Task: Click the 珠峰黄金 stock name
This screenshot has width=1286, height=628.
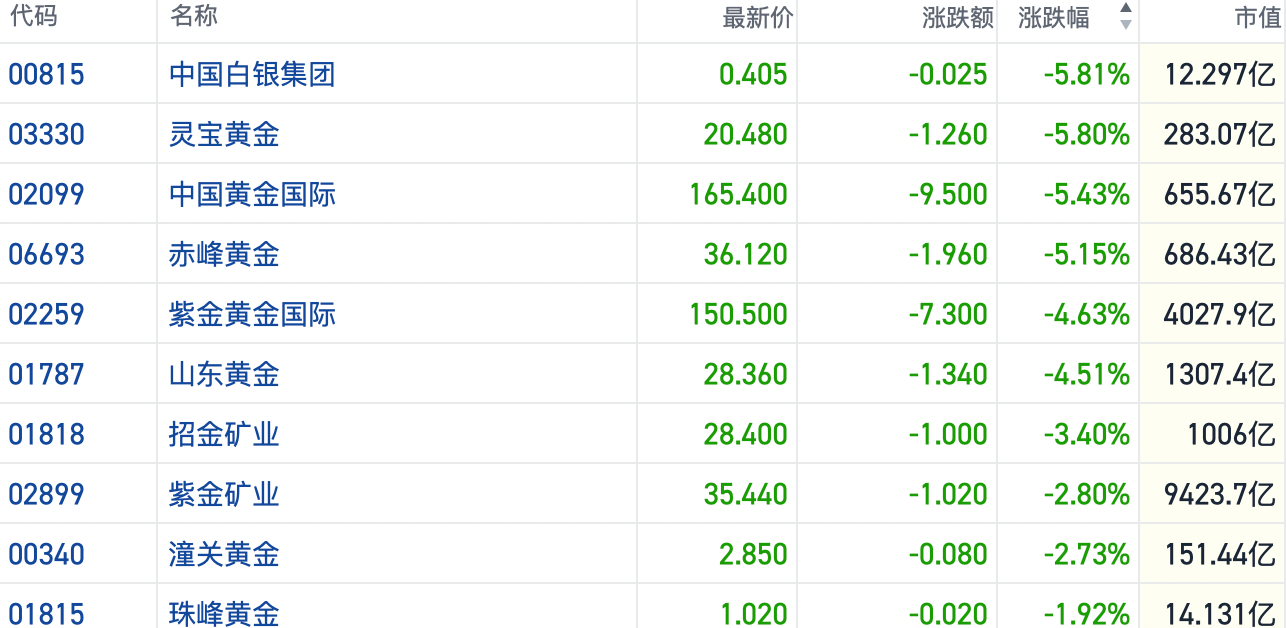Action: click(x=224, y=612)
